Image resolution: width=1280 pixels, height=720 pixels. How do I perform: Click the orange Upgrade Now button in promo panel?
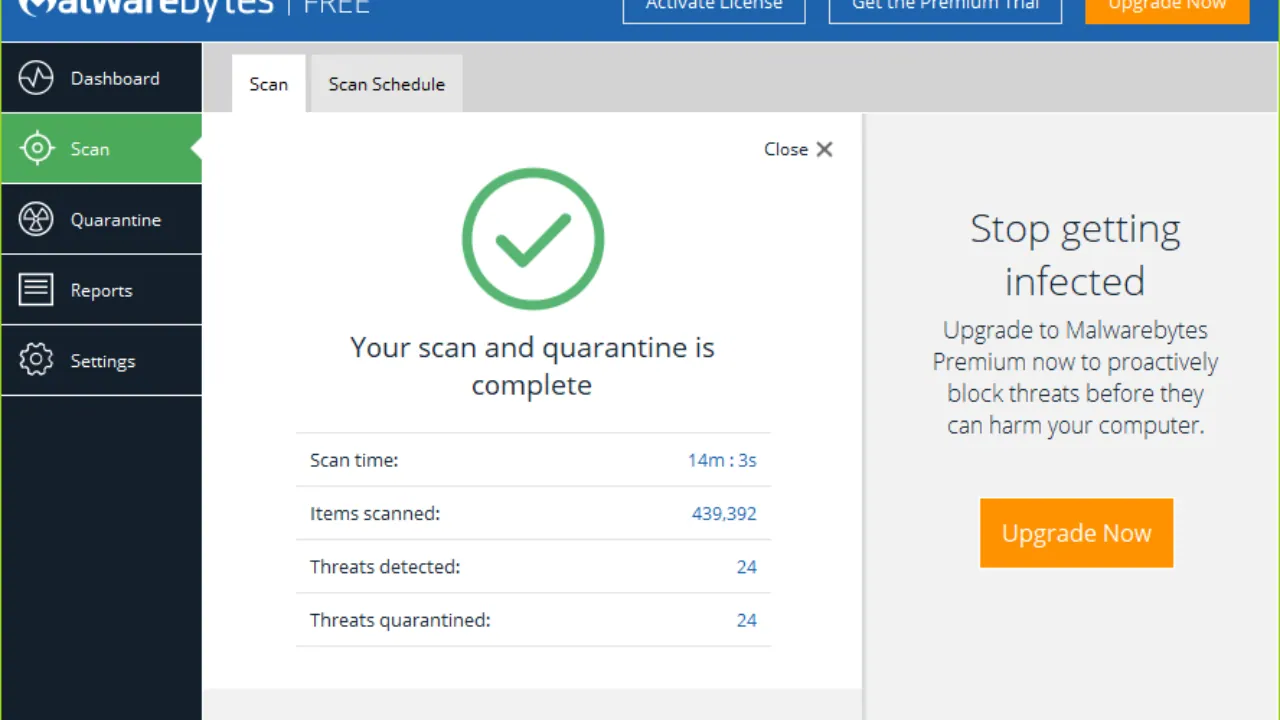[1076, 533]
